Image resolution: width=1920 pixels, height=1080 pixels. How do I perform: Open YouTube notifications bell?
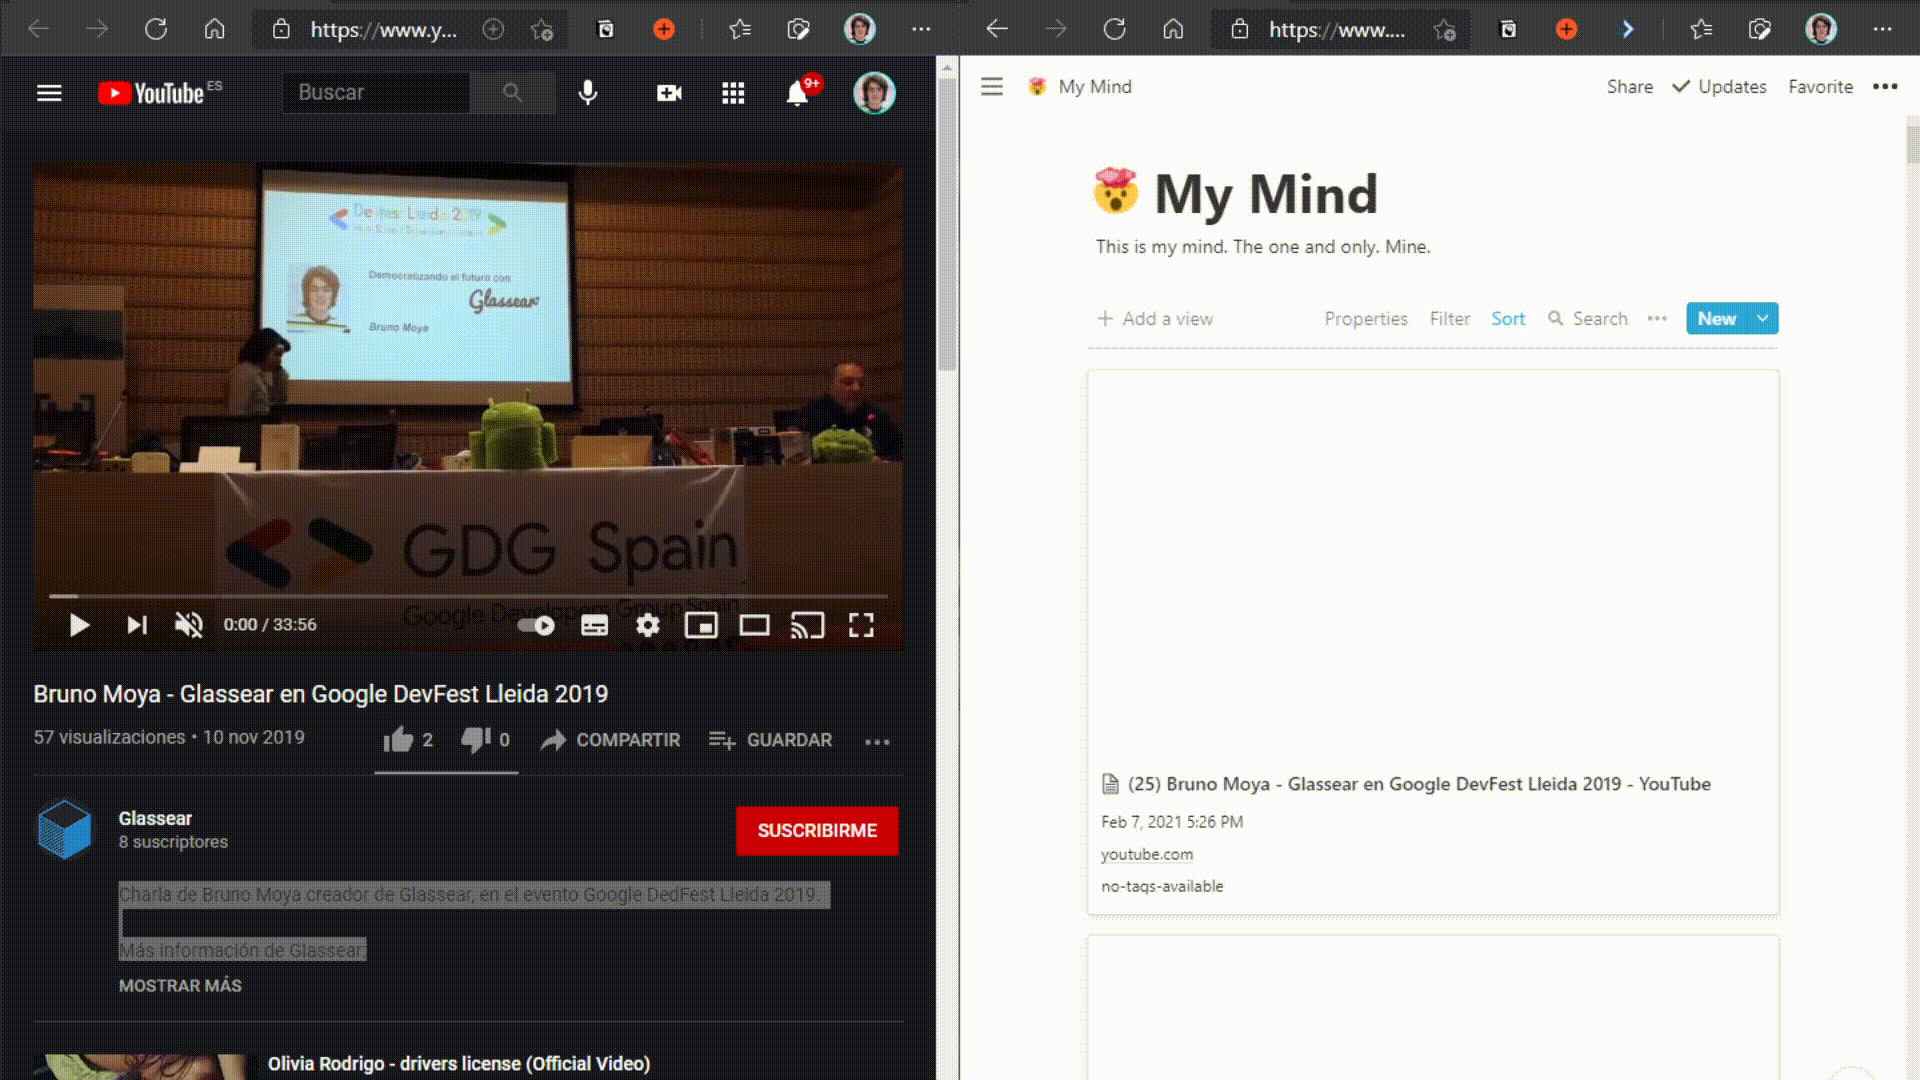[797, 93]
